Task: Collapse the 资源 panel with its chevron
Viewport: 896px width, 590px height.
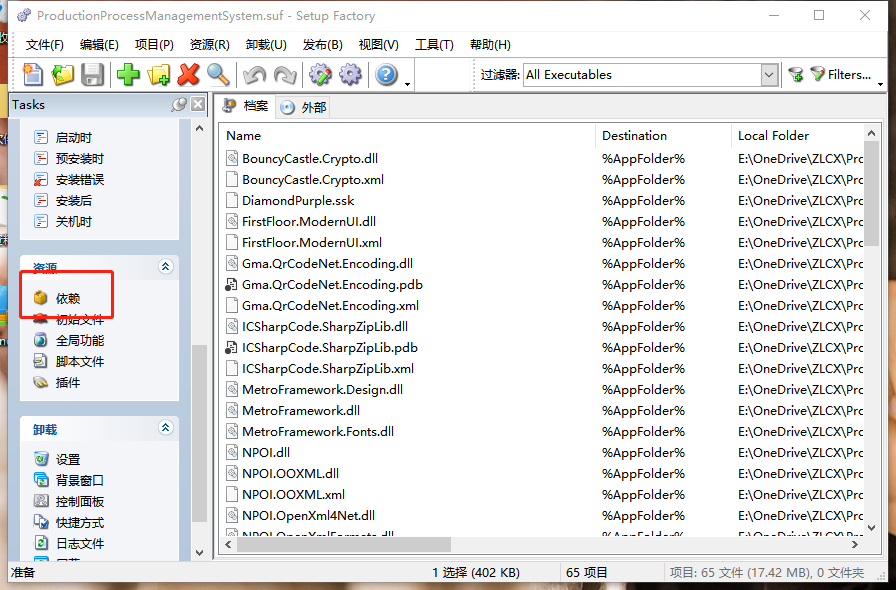Action: (x=166, y=266)
